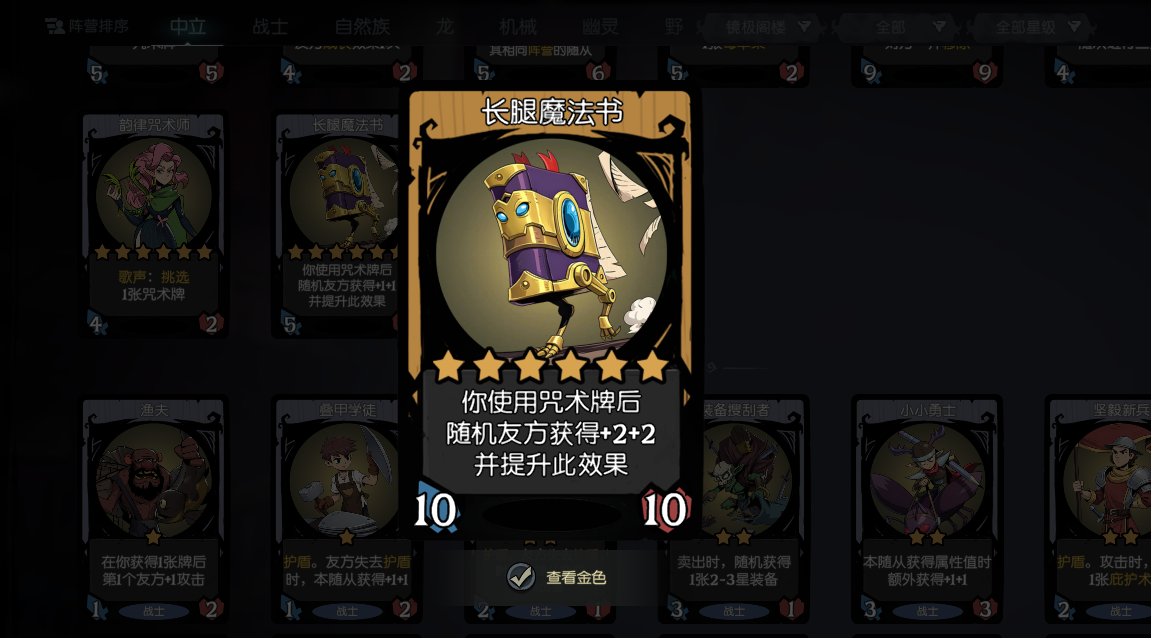This screenshot has height=638, width=1151.
Task: Select the 自然族 tab
Action: 362,27
